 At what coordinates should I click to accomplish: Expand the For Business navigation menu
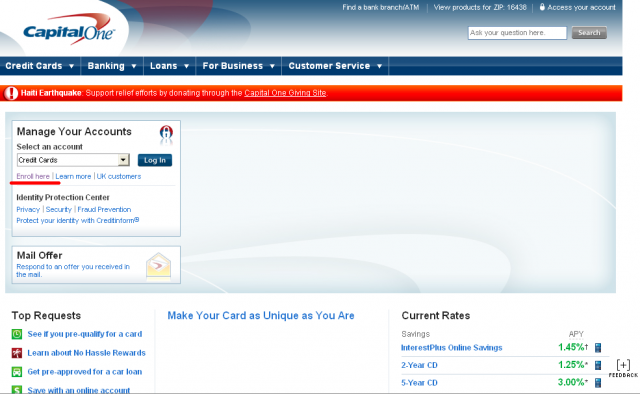pos(238,66)
